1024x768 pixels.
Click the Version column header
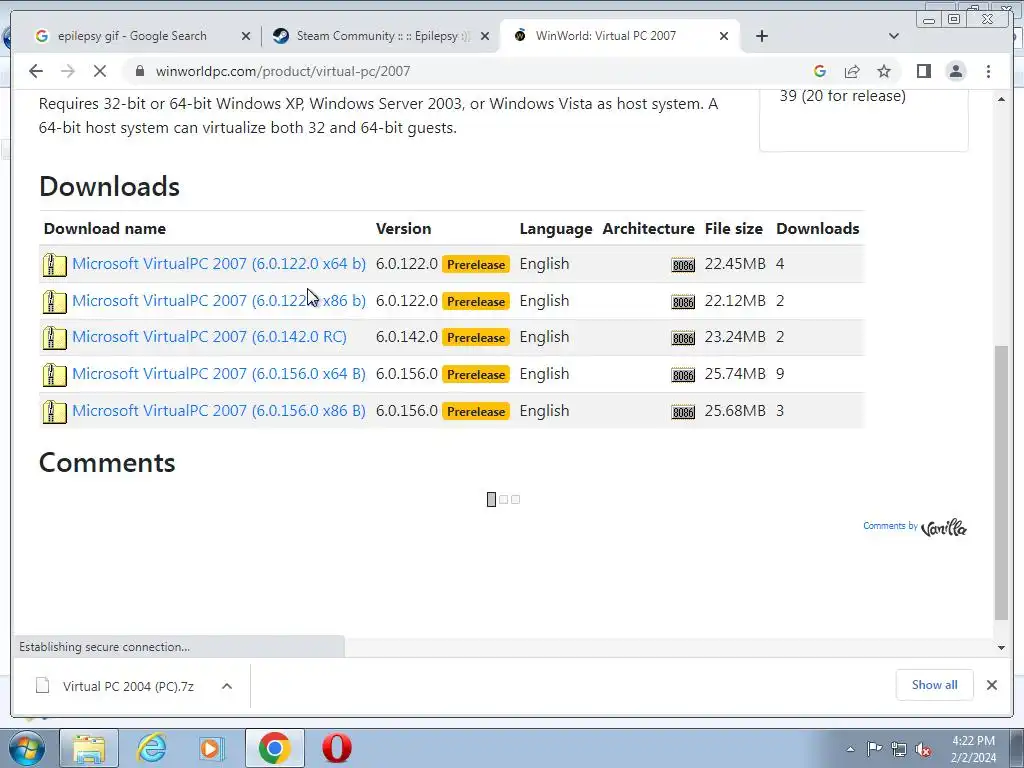[404, 229]
